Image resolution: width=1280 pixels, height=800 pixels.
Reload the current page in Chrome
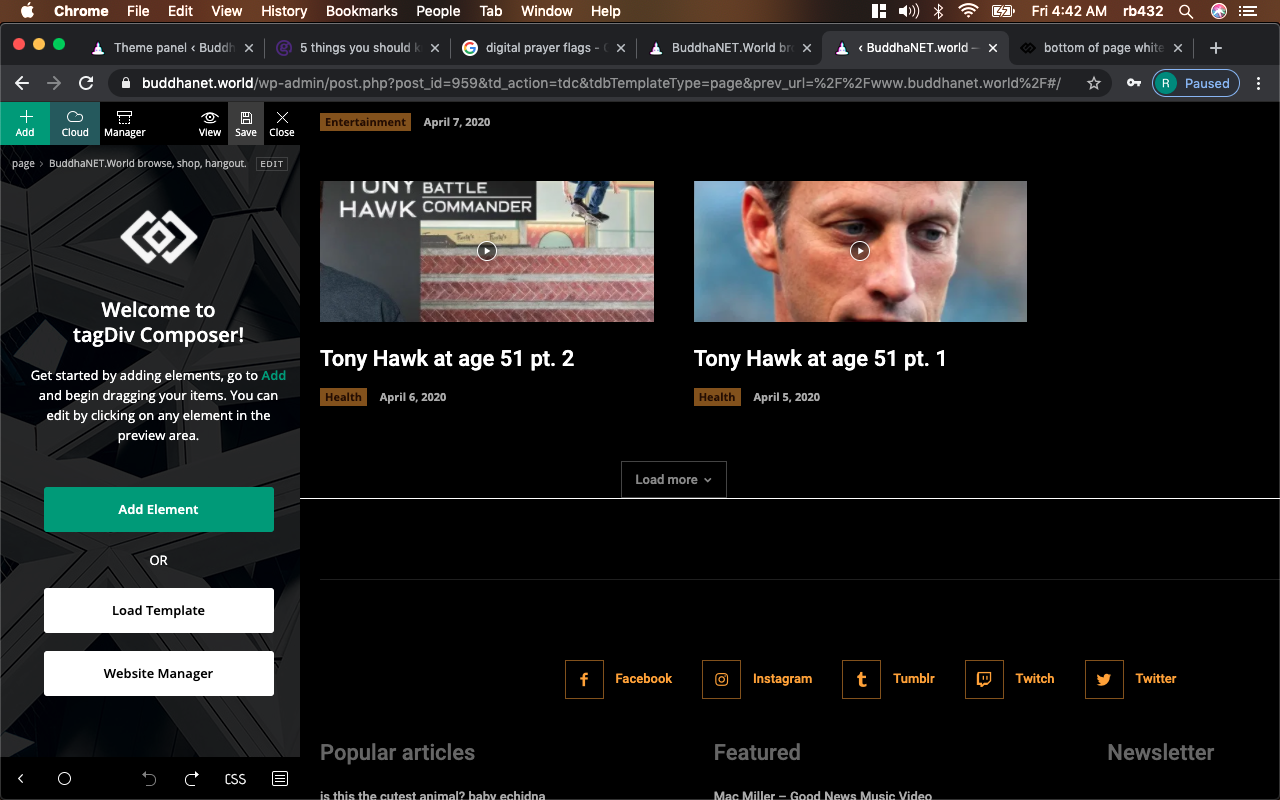tap(86, 83)
